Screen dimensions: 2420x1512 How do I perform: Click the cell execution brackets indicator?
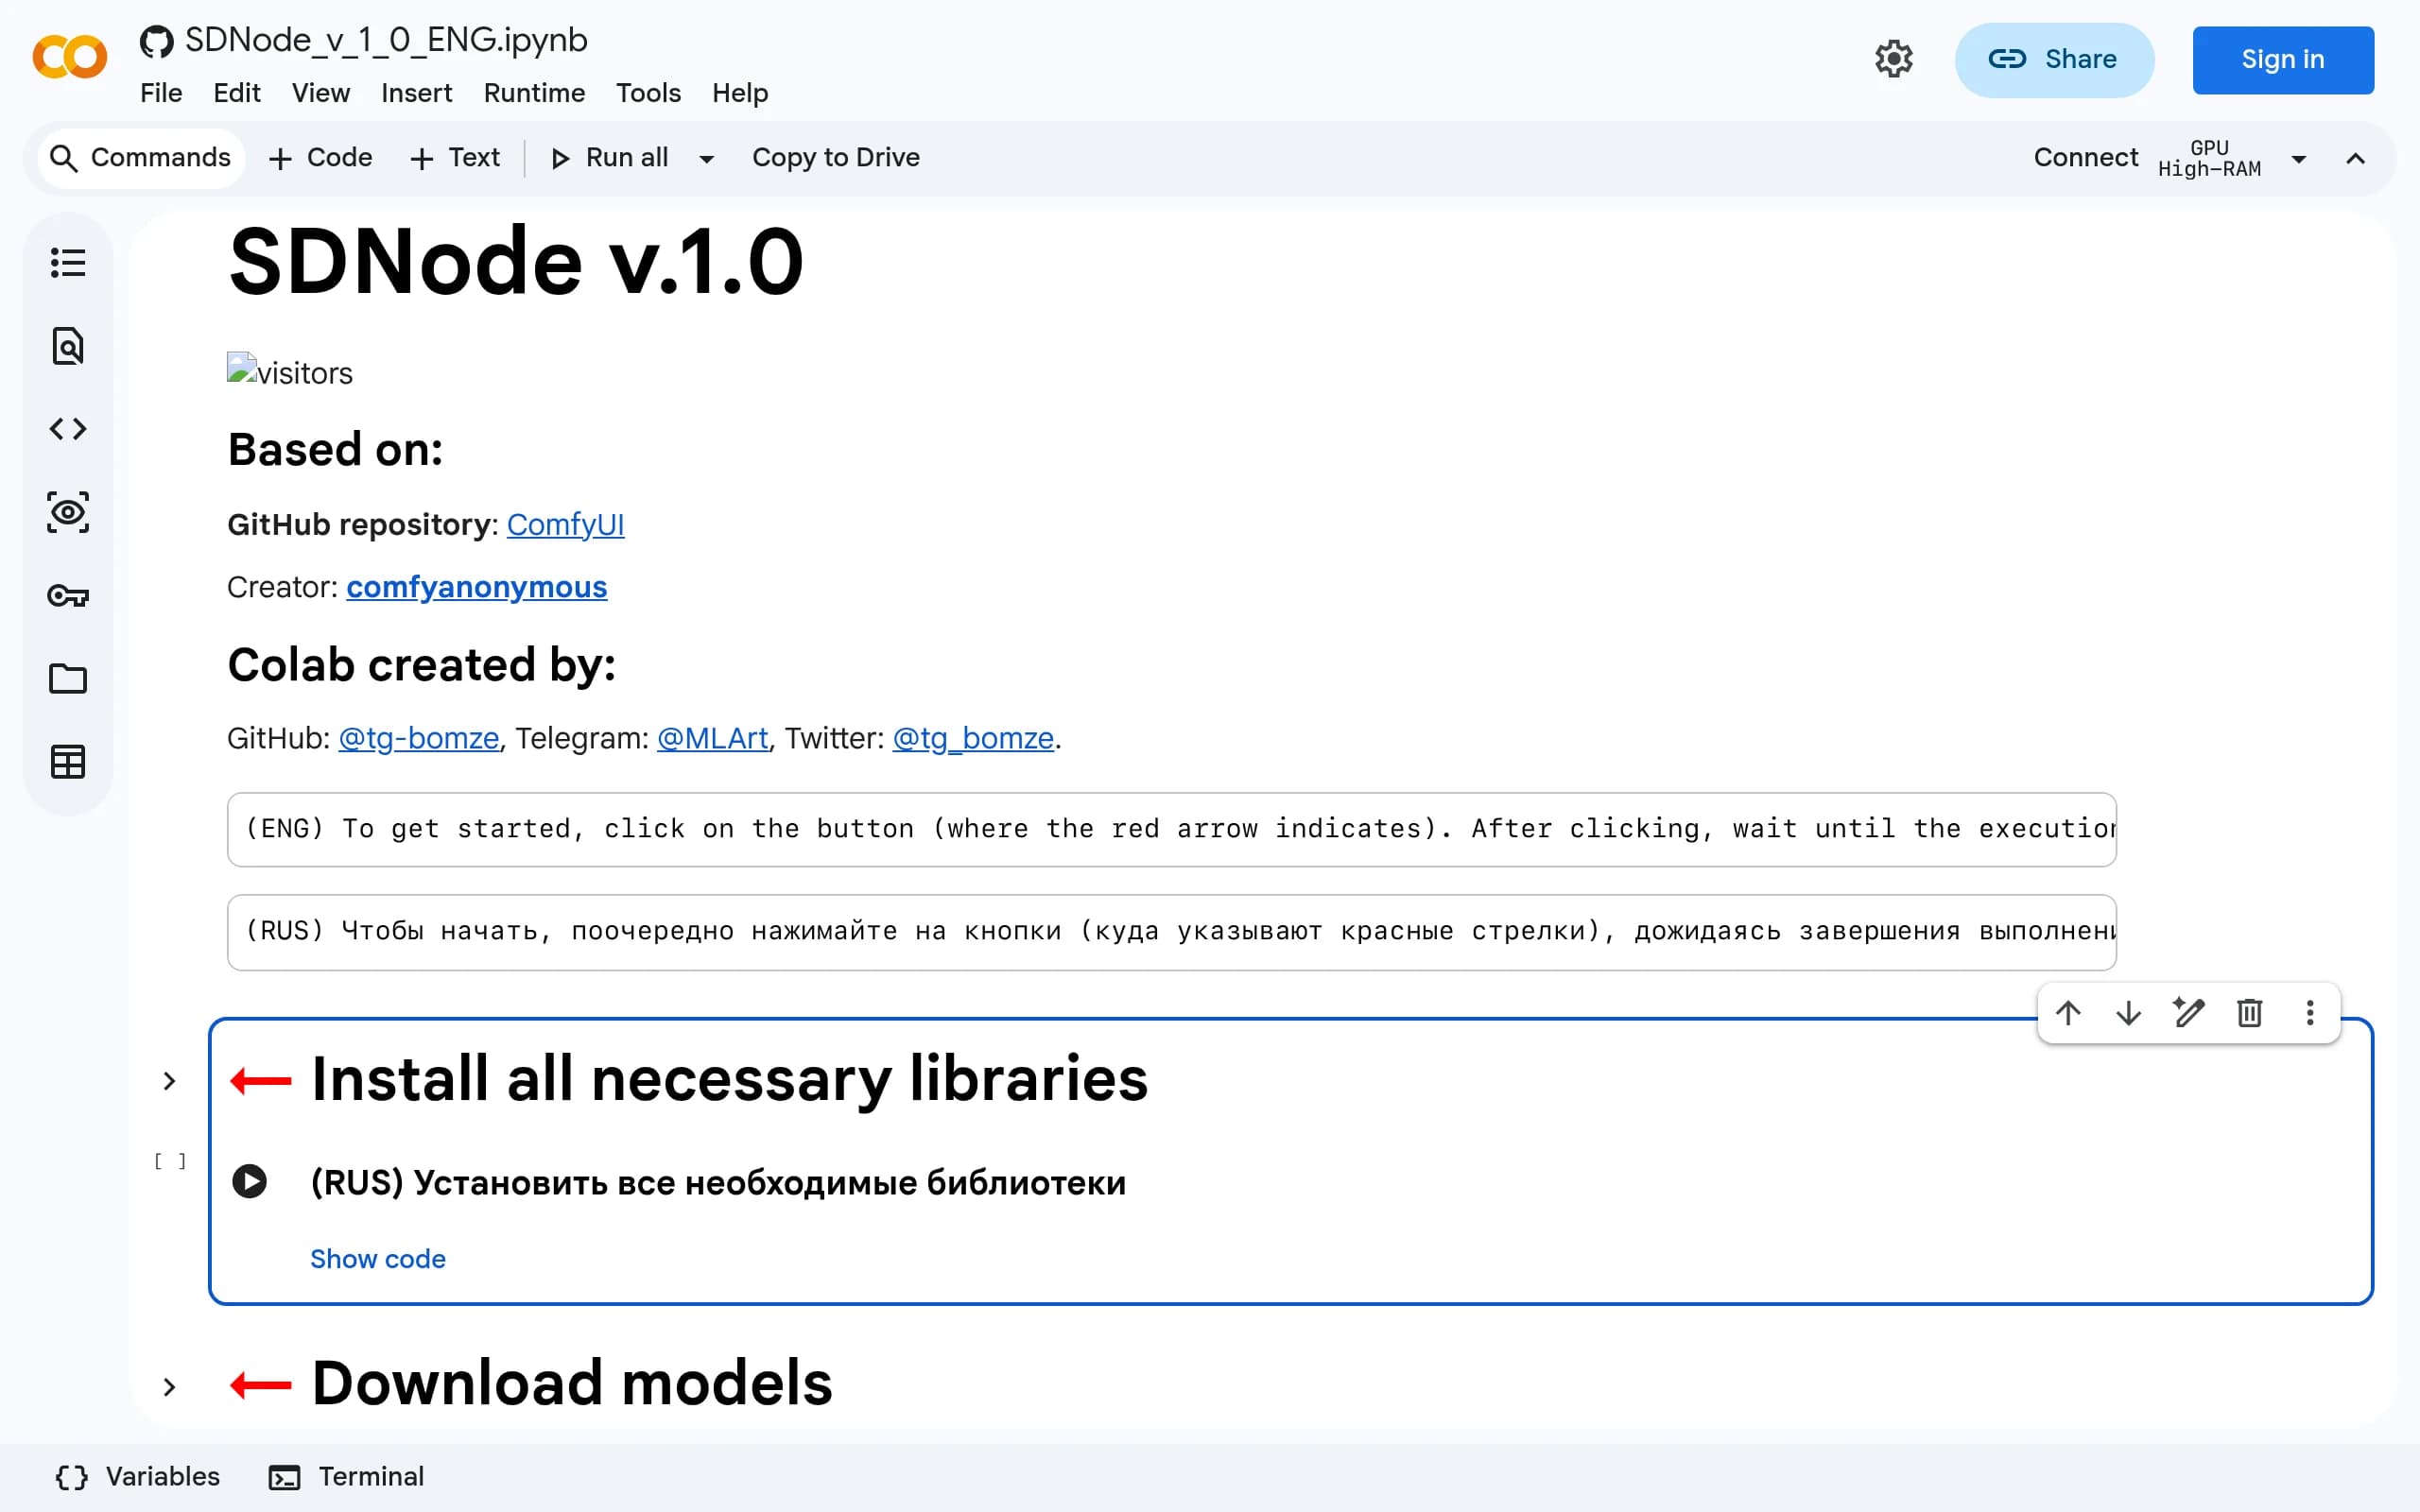[170, 1161]
